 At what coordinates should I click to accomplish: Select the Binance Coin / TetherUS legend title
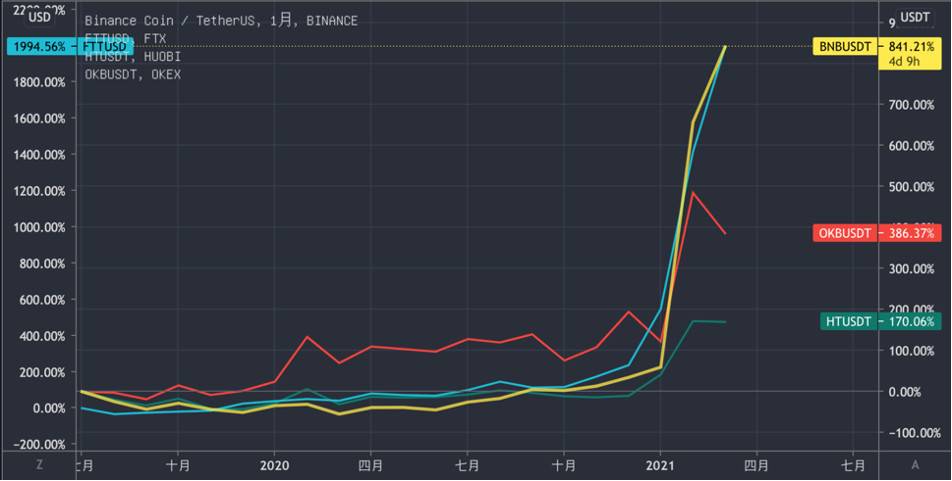point(221,21)
